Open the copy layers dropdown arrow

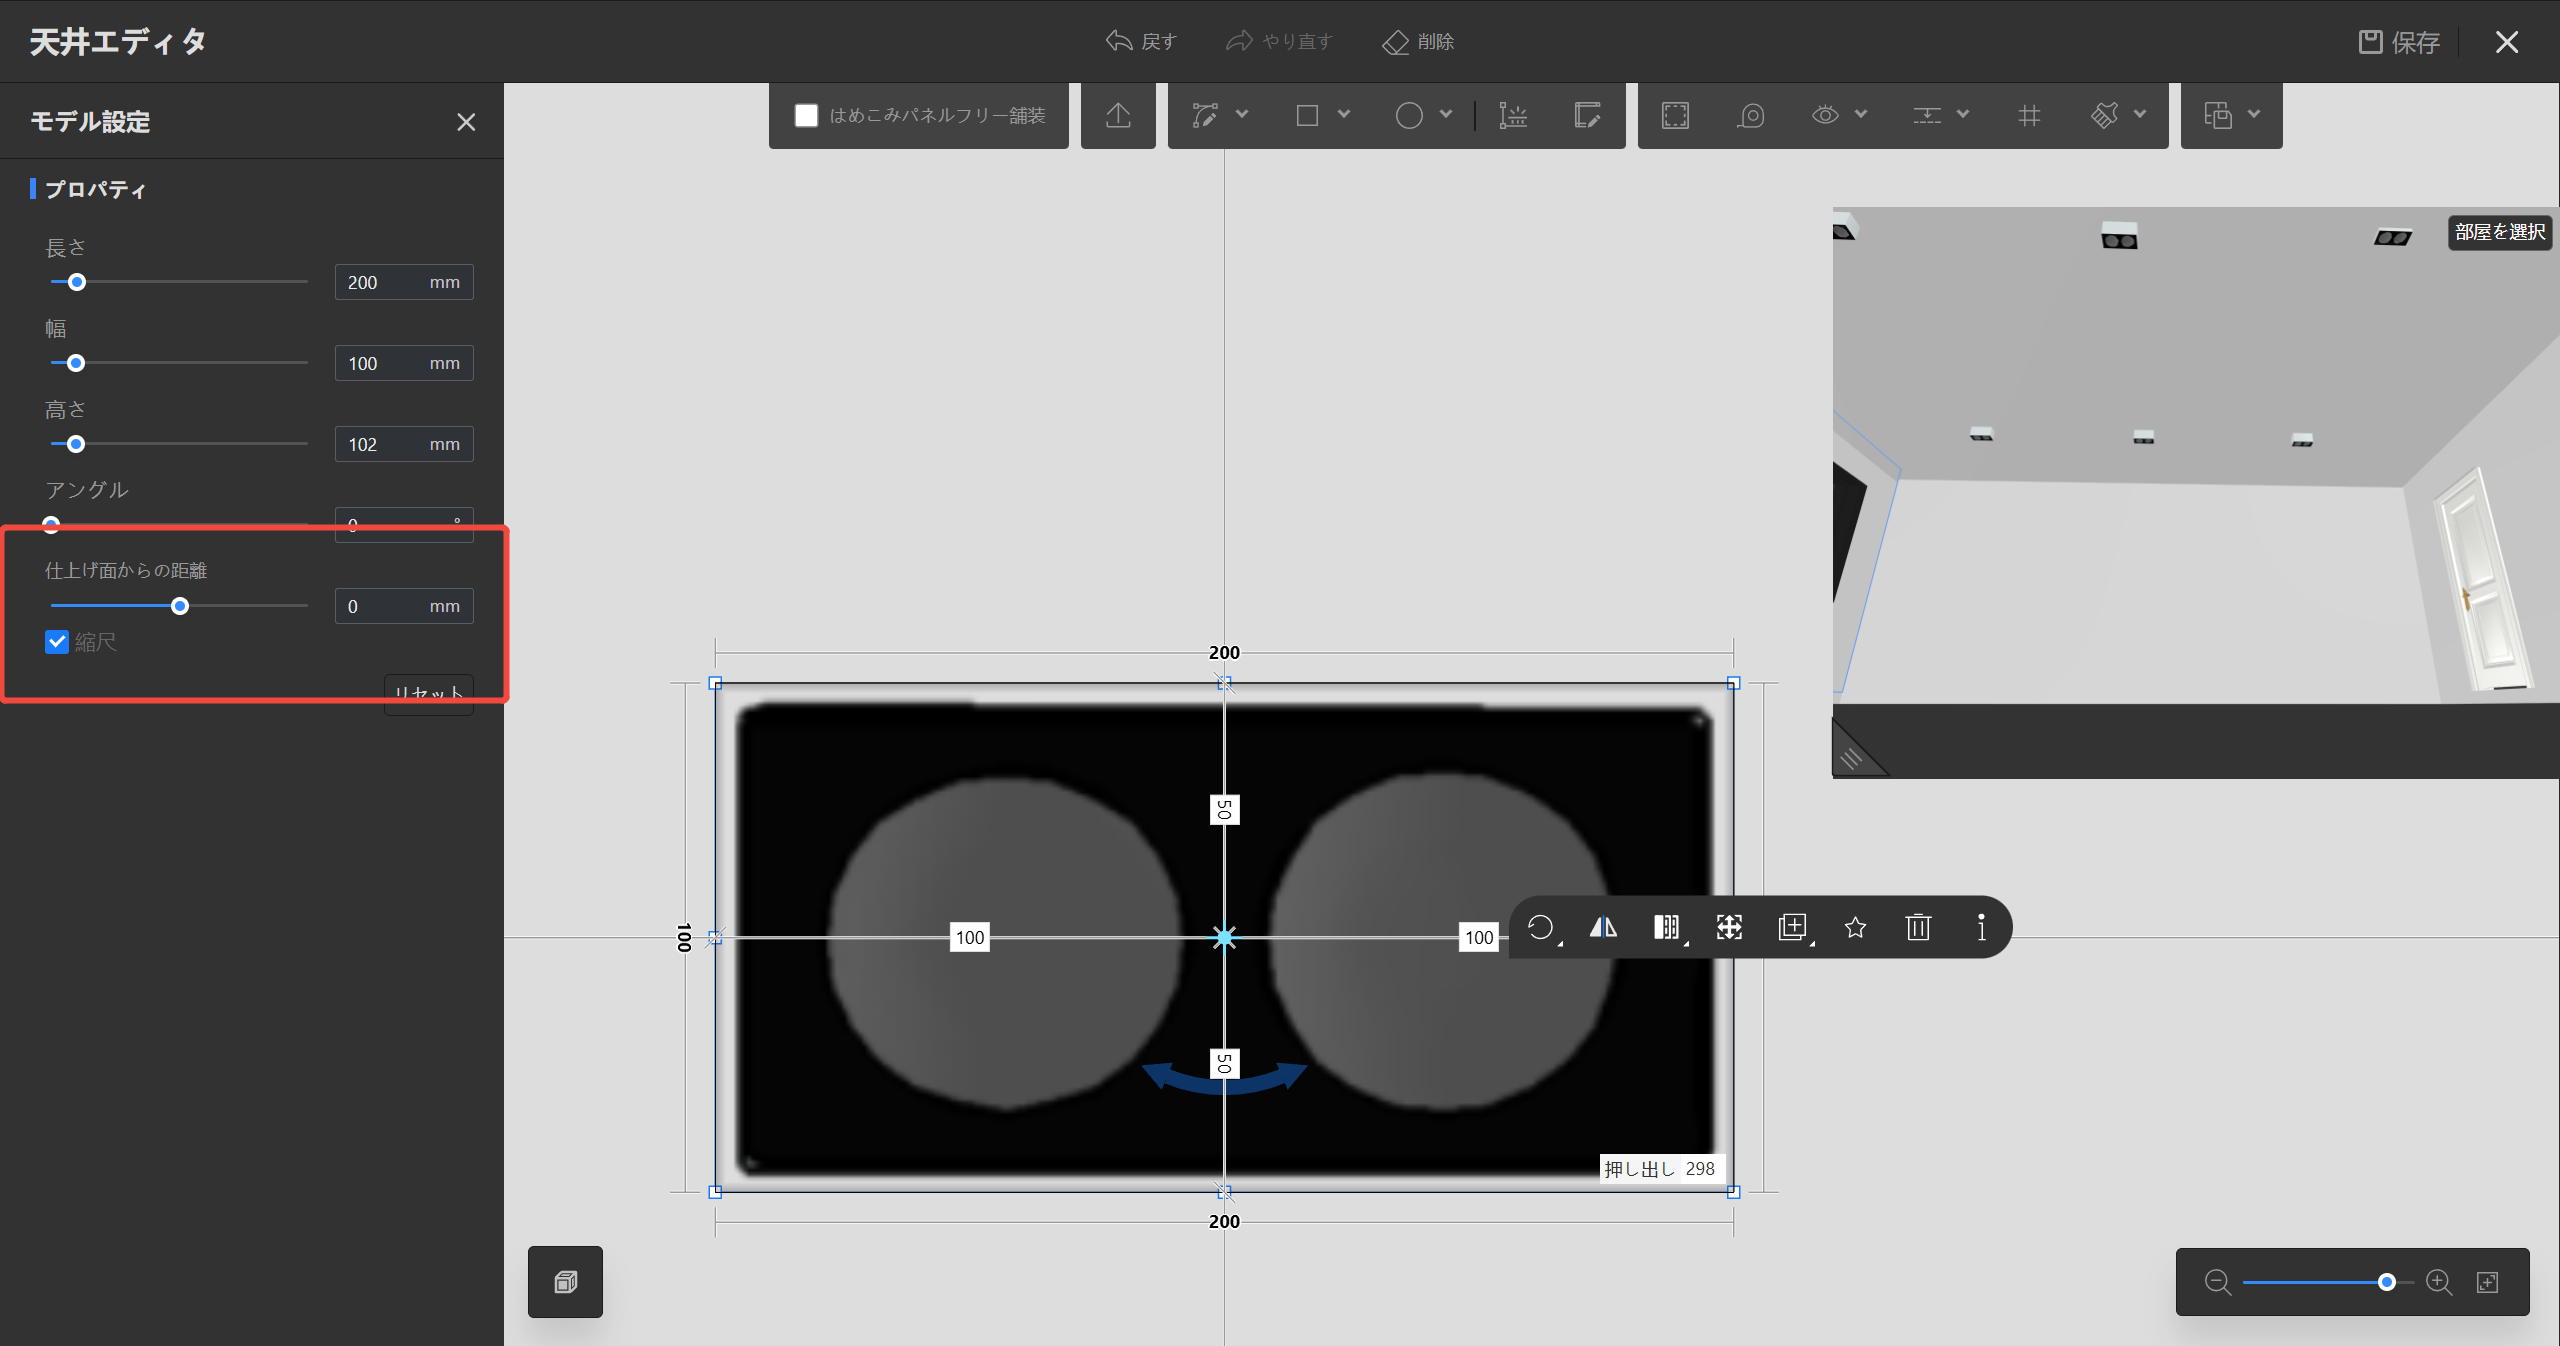(x=2254, y=115)
